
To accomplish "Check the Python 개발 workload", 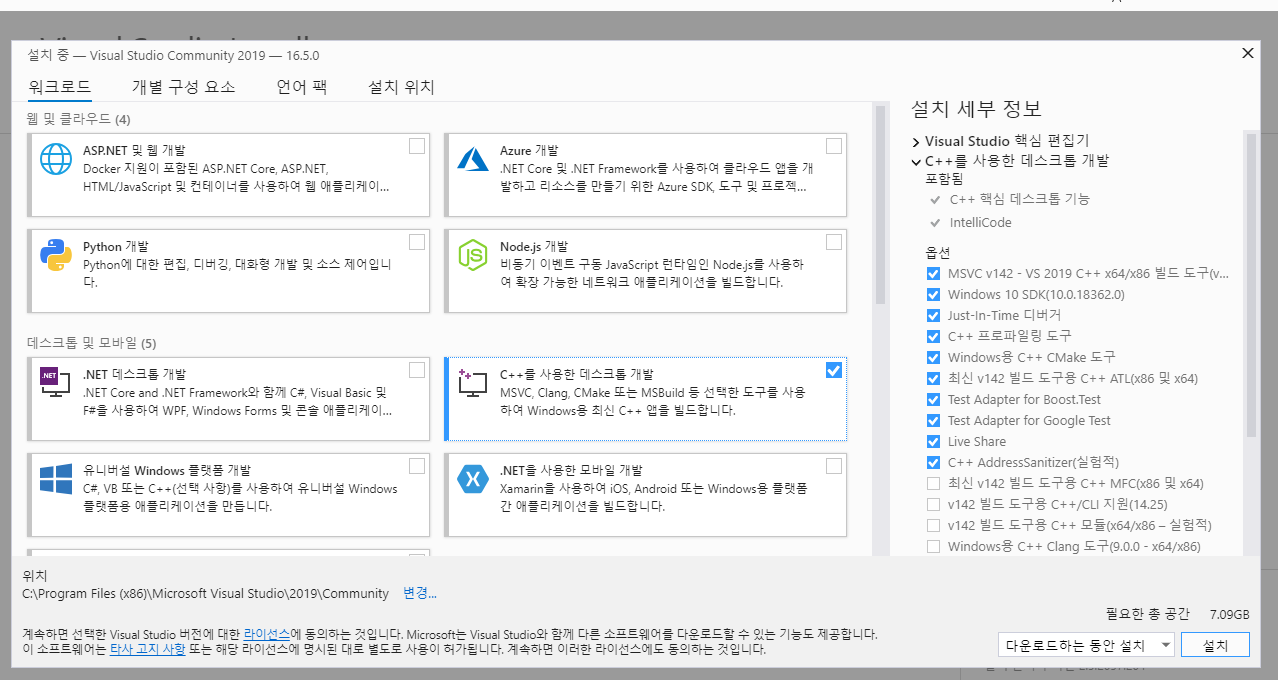I will [x=417, y=242].
